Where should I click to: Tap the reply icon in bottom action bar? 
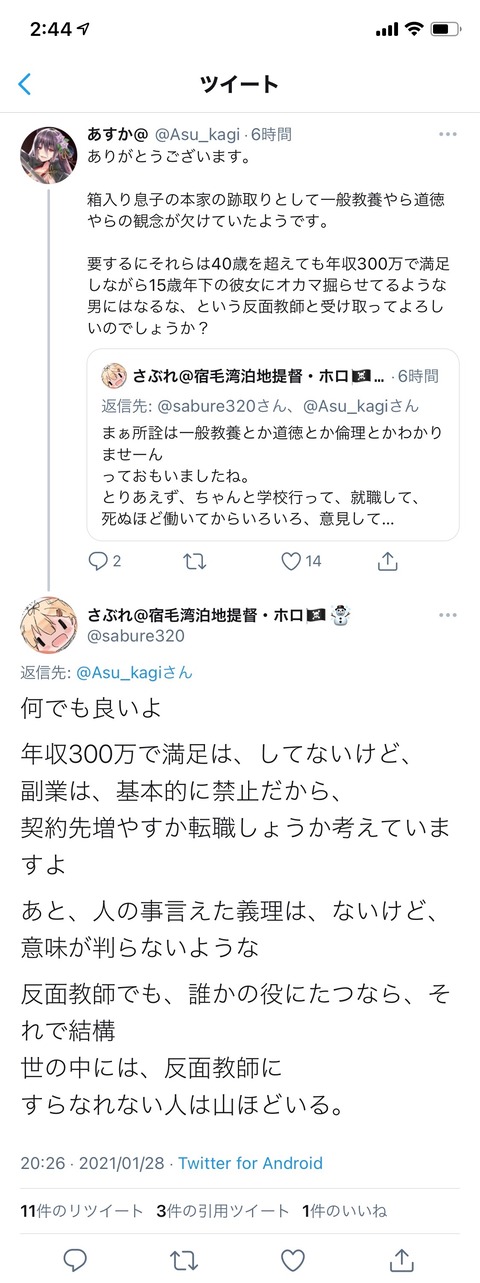pyautogui.click(x=74, y=1256)
